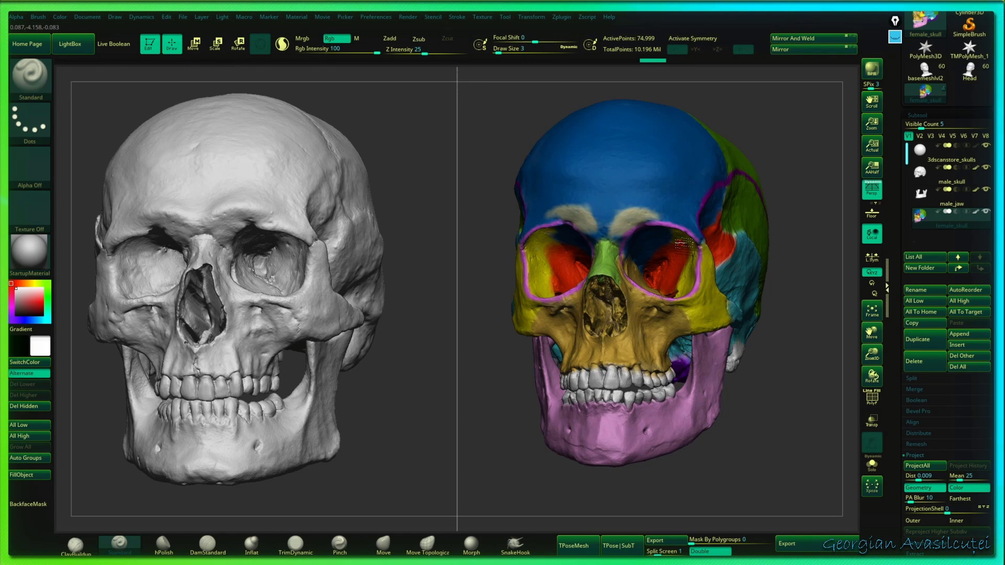Click the BPR render button
Viewport: 1005px width, 565px height.
tap(872, 69)
